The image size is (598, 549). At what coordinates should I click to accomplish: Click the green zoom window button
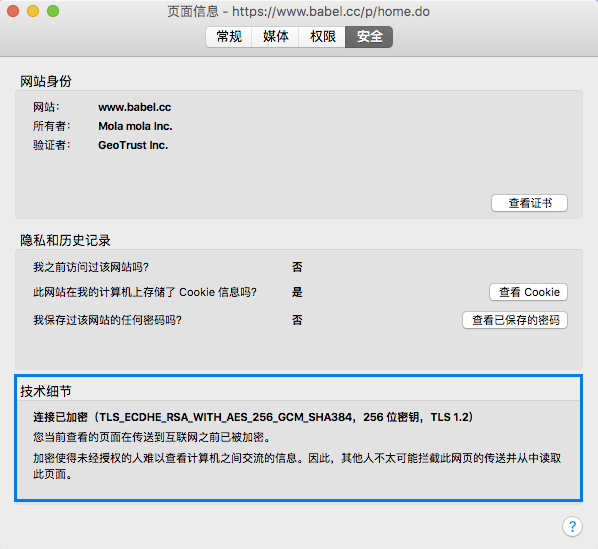(53, 11)
